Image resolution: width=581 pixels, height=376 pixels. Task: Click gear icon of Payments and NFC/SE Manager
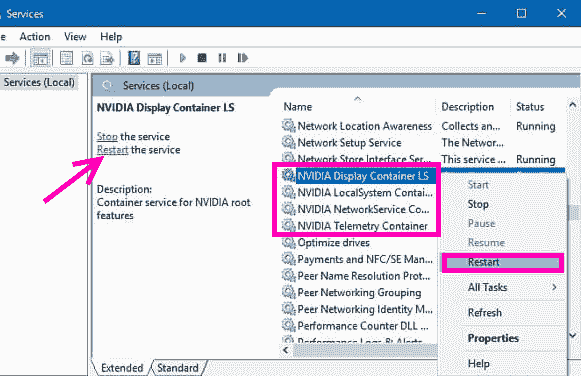[288, 259]
